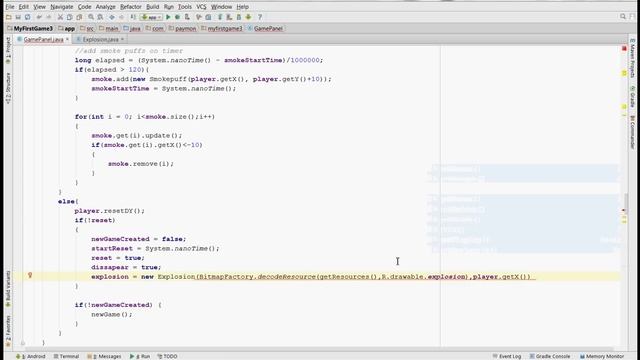640x360 pixels.
Task: Click the Save All toolbar icon
Action: tap(18, 17)
